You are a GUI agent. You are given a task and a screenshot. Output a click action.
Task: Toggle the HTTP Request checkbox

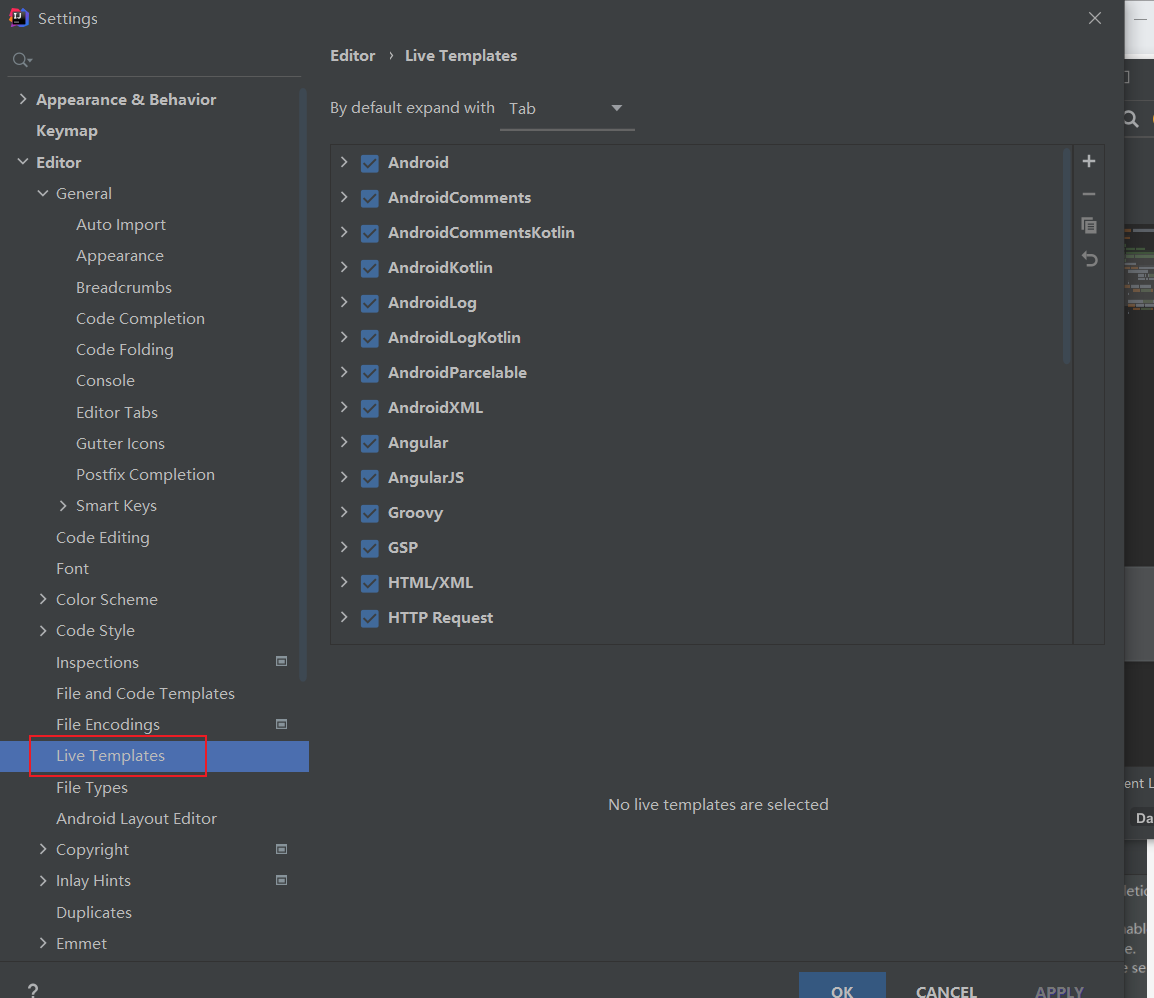(369, 618)
